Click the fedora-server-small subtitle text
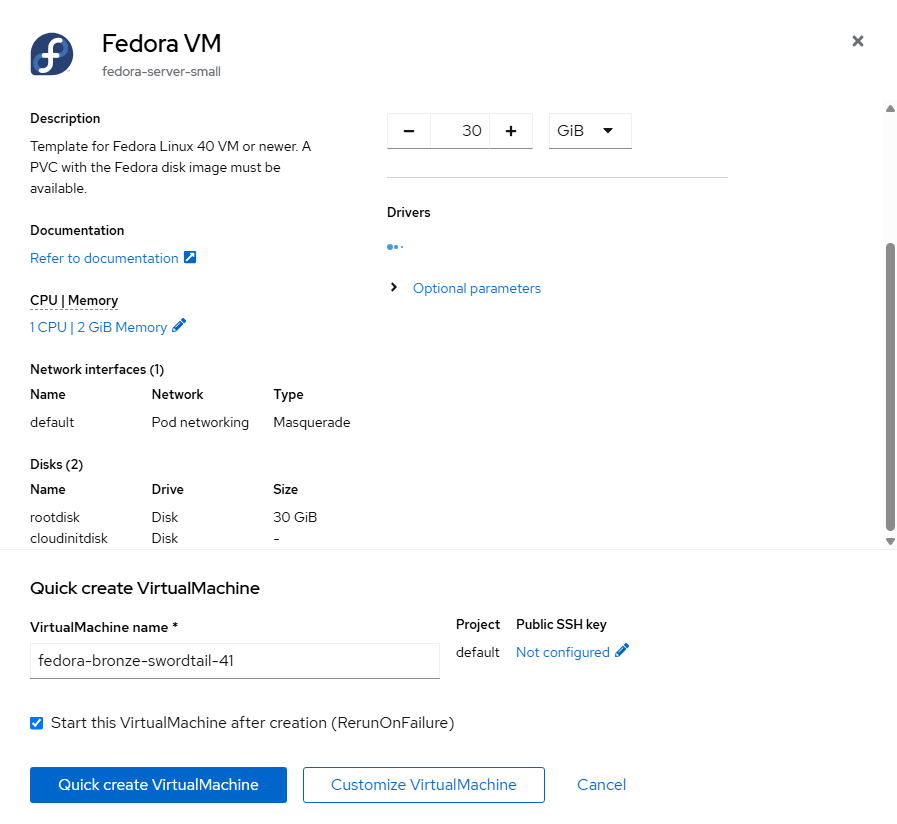This screenshot has height=824, width=897. [x=161, y=72]
